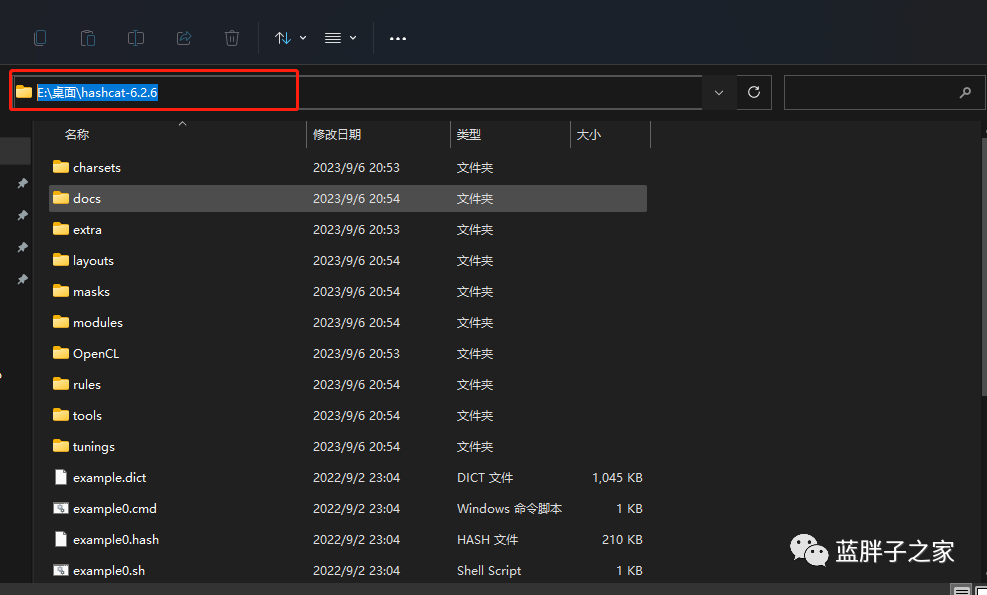The width and height of the screenshot is (987, 595).
Task: Click the address bar folder icon
Action: [24, 92]
